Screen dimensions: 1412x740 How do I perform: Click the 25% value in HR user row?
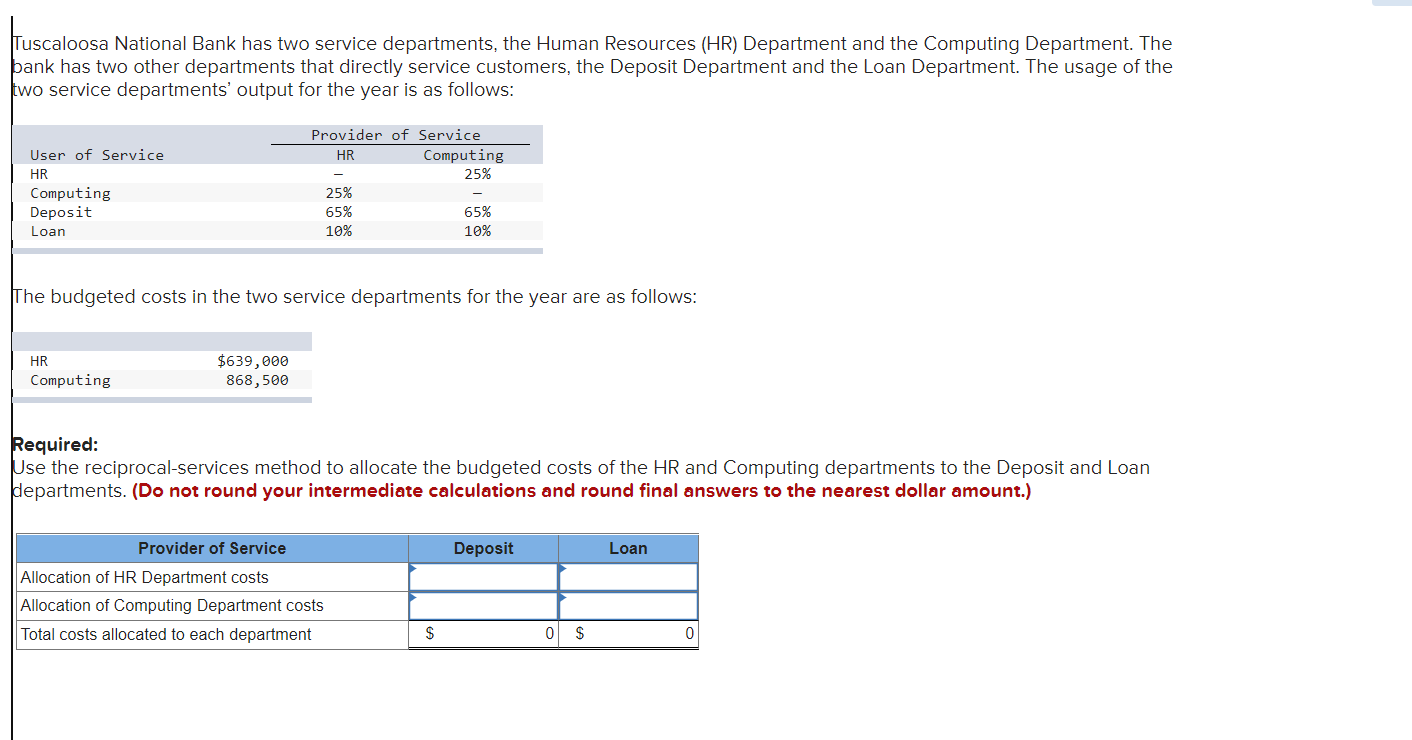pos(477,174)
